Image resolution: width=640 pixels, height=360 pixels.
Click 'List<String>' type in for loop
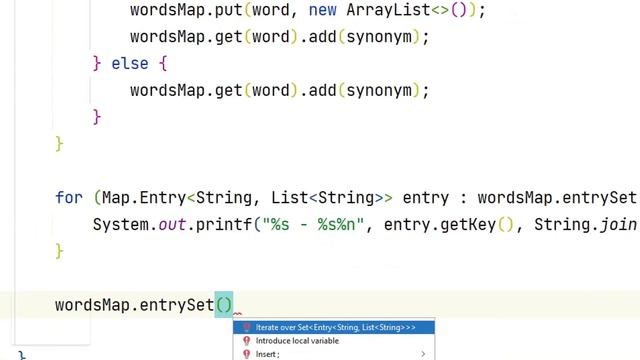pyautogui.click(x=327, y=198)
